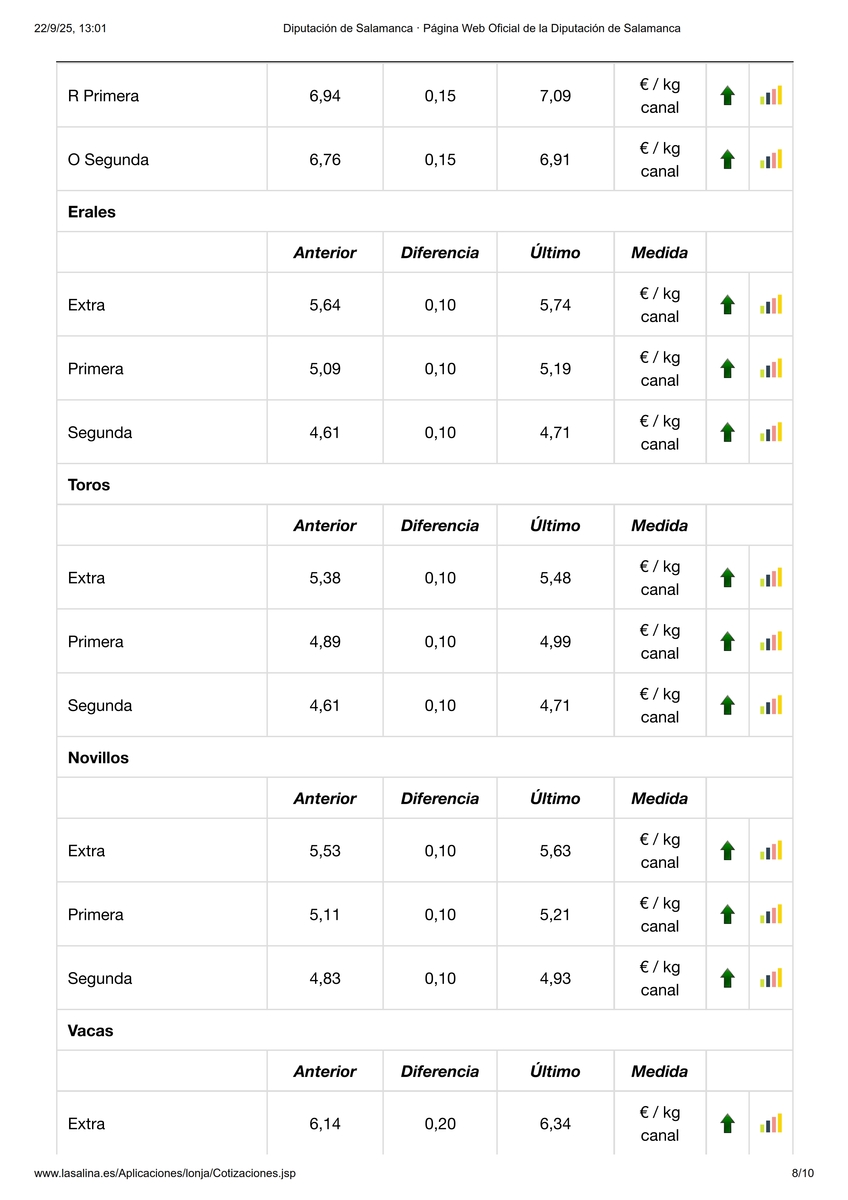The height and width of the screenshot is (1200, 848).
Task: Click the chart icon for Toros Segunda
Action: click(771, 705)
